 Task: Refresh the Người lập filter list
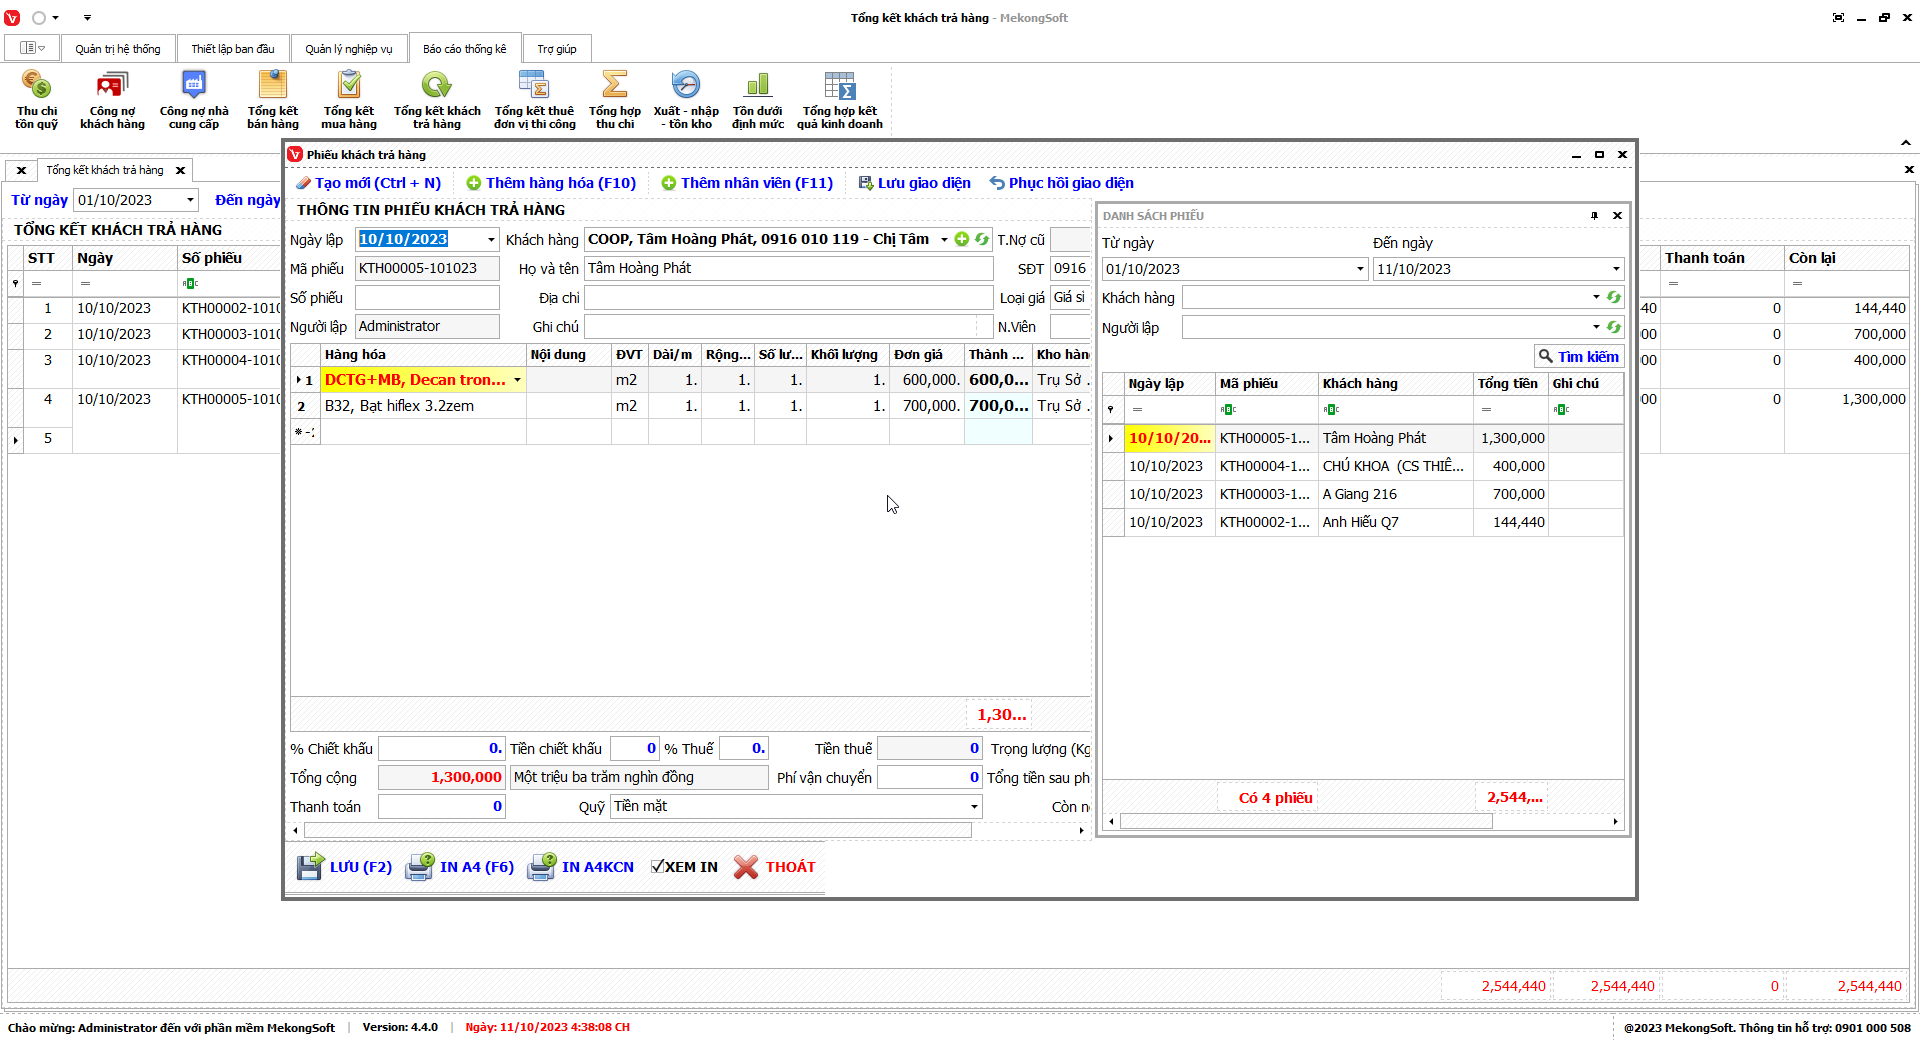point(1613,327)
